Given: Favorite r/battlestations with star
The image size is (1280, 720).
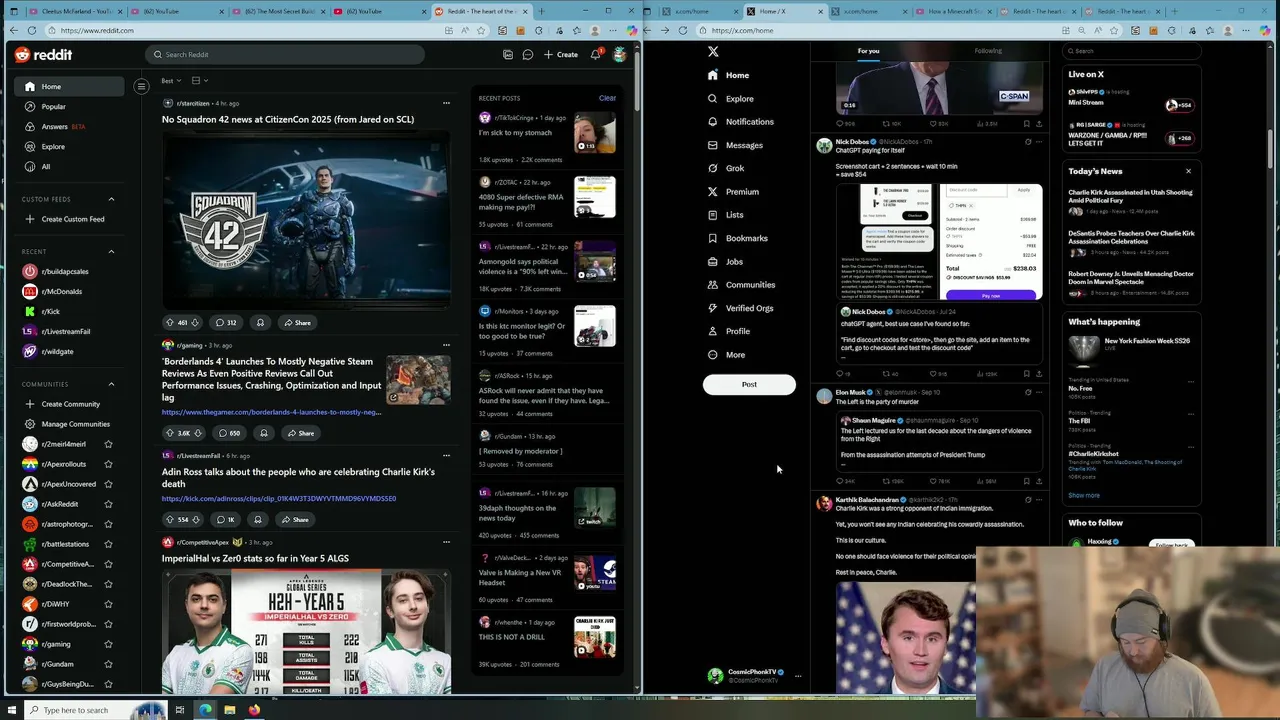Looking at the screenshot, I should [x=108, y=544].
